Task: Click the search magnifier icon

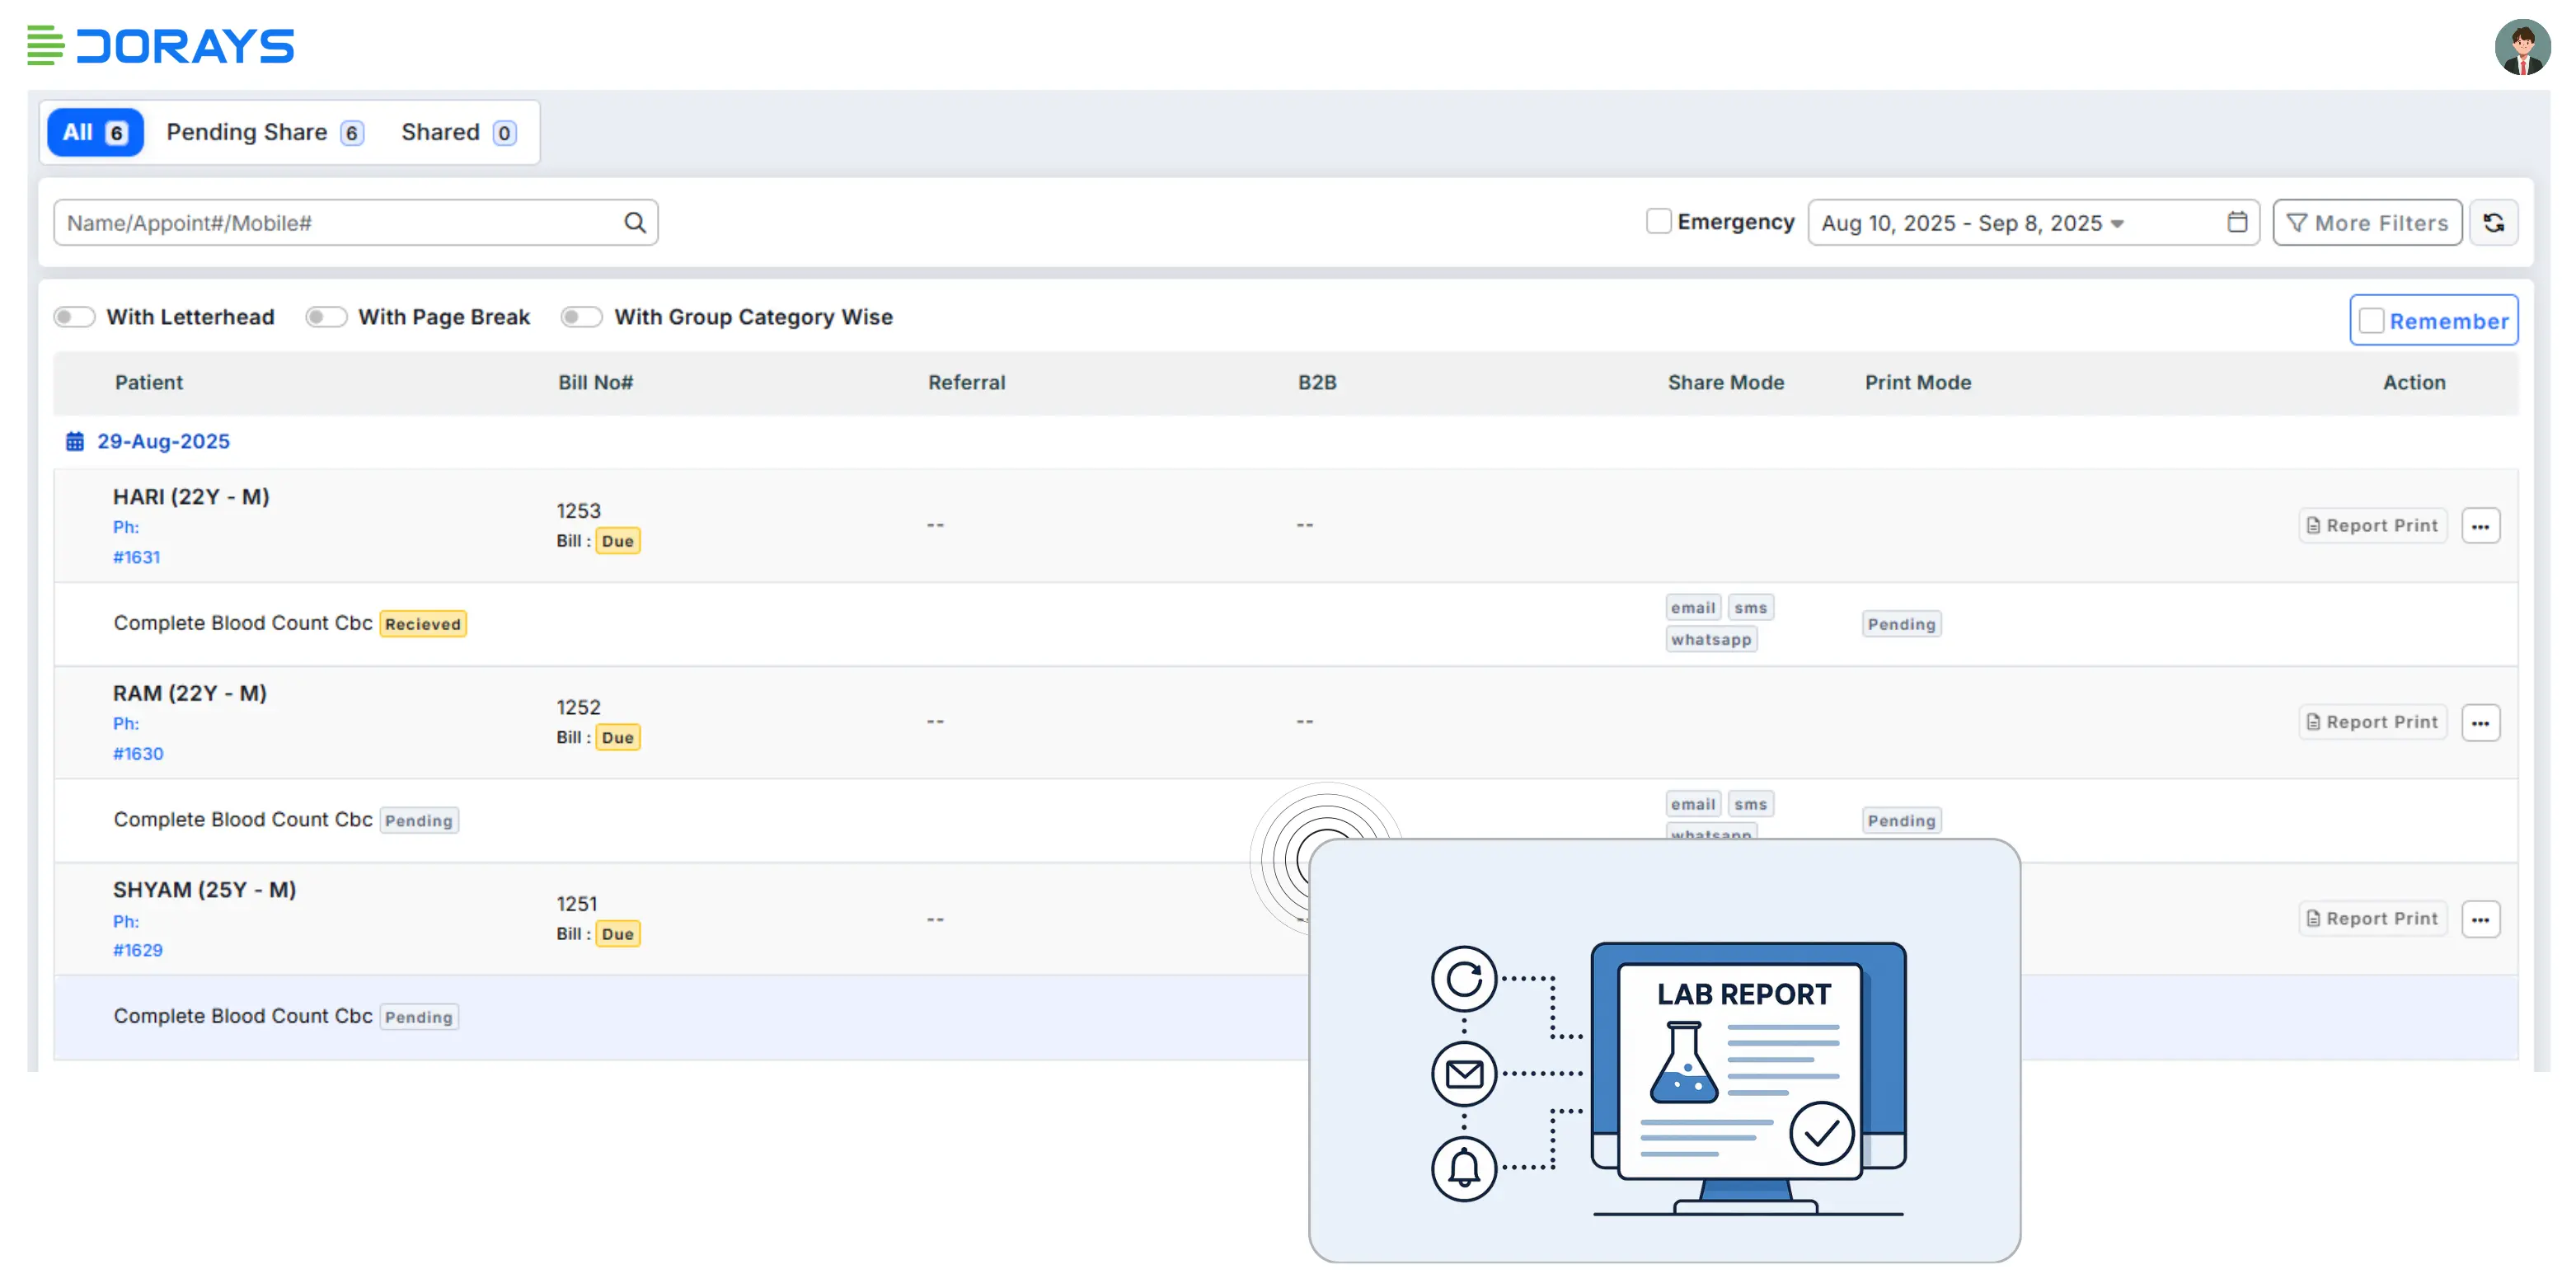Action: (635, 222)
